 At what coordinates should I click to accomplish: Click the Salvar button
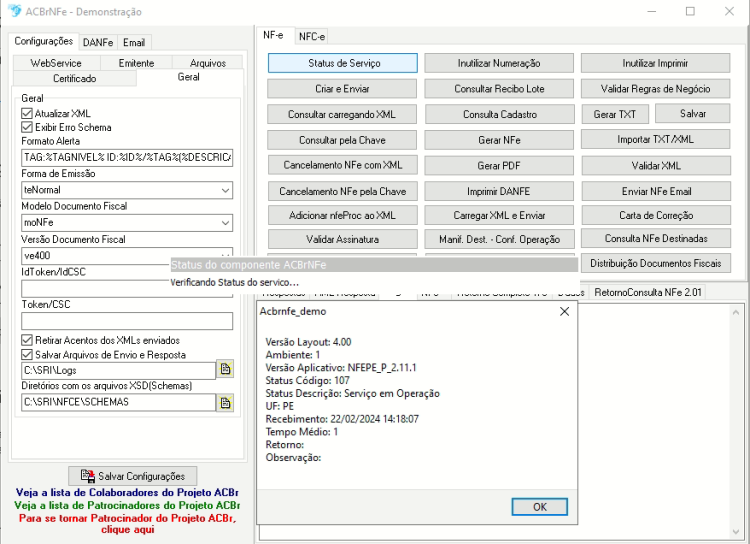[693, 114]
